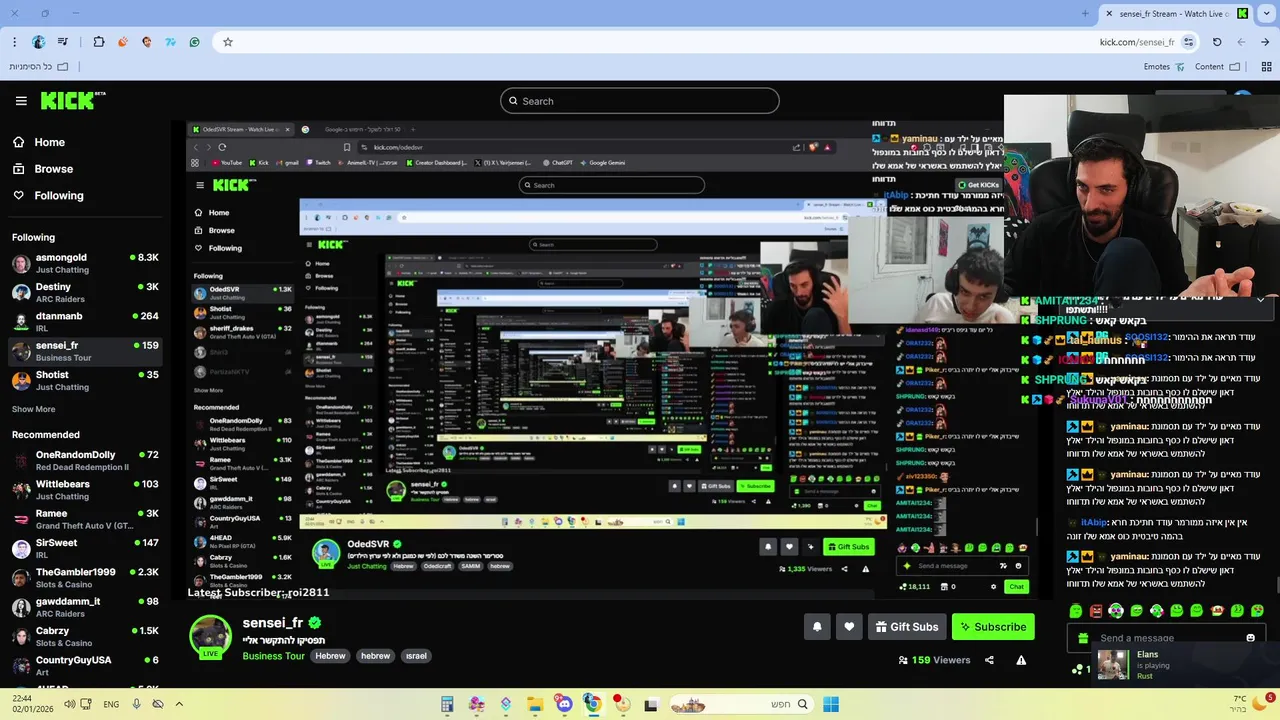Screen dimensions: 1280x720
Task: Click the site settings icon beside kick.com URL
Action: 1188,42
